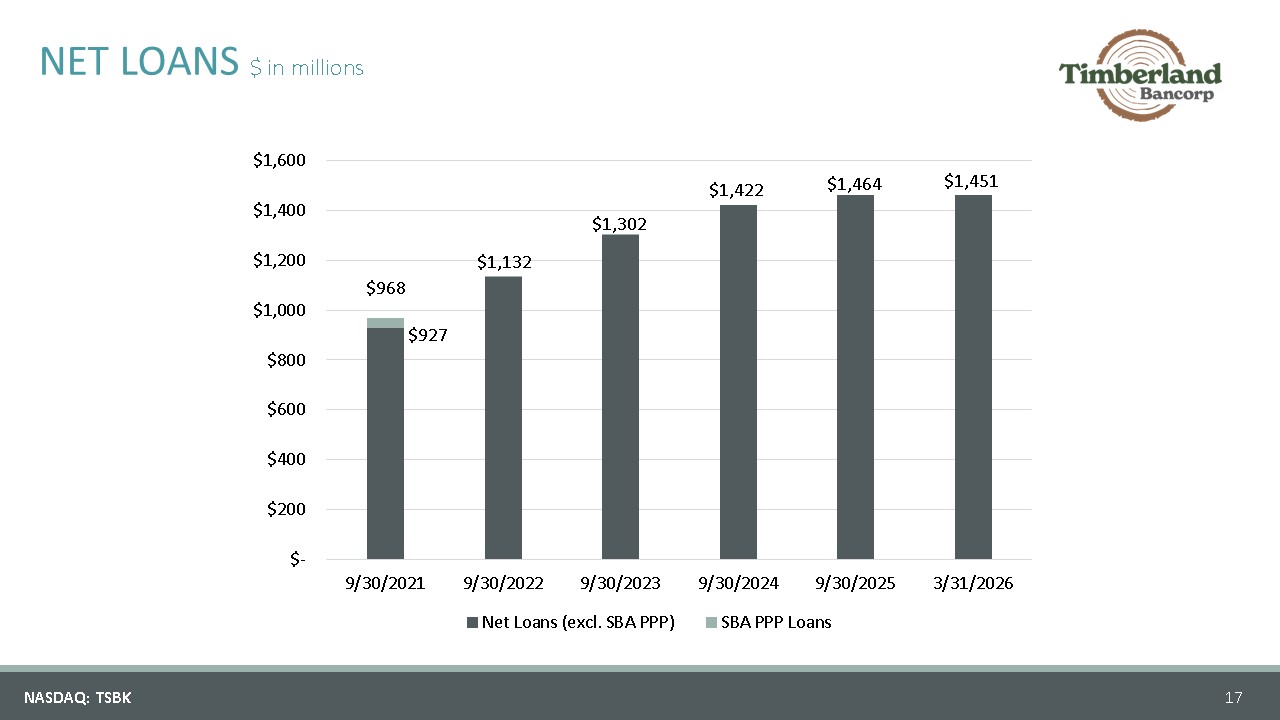Screen dimensions: 1280x720
Task: Click the SBA PPP Loans legend label
Action: (x=776, y=622)
